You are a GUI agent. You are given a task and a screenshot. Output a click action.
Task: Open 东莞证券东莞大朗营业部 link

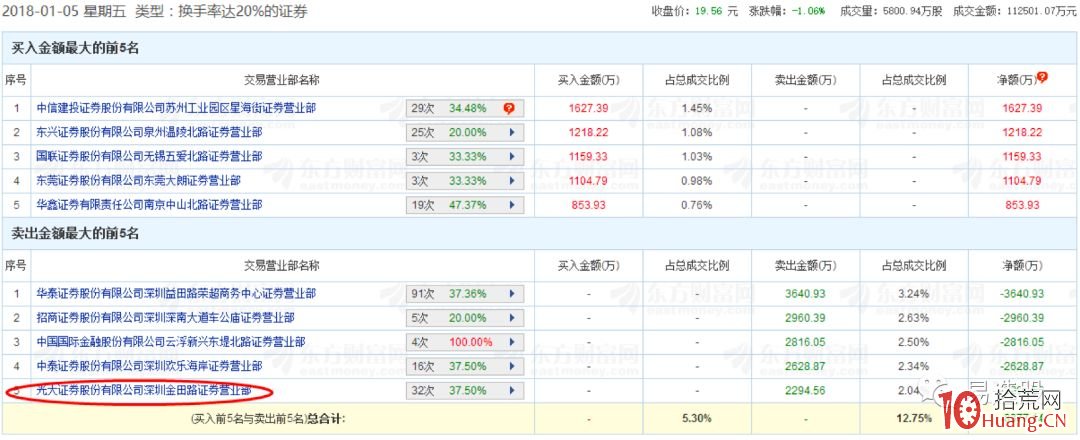tap(138, 180)
